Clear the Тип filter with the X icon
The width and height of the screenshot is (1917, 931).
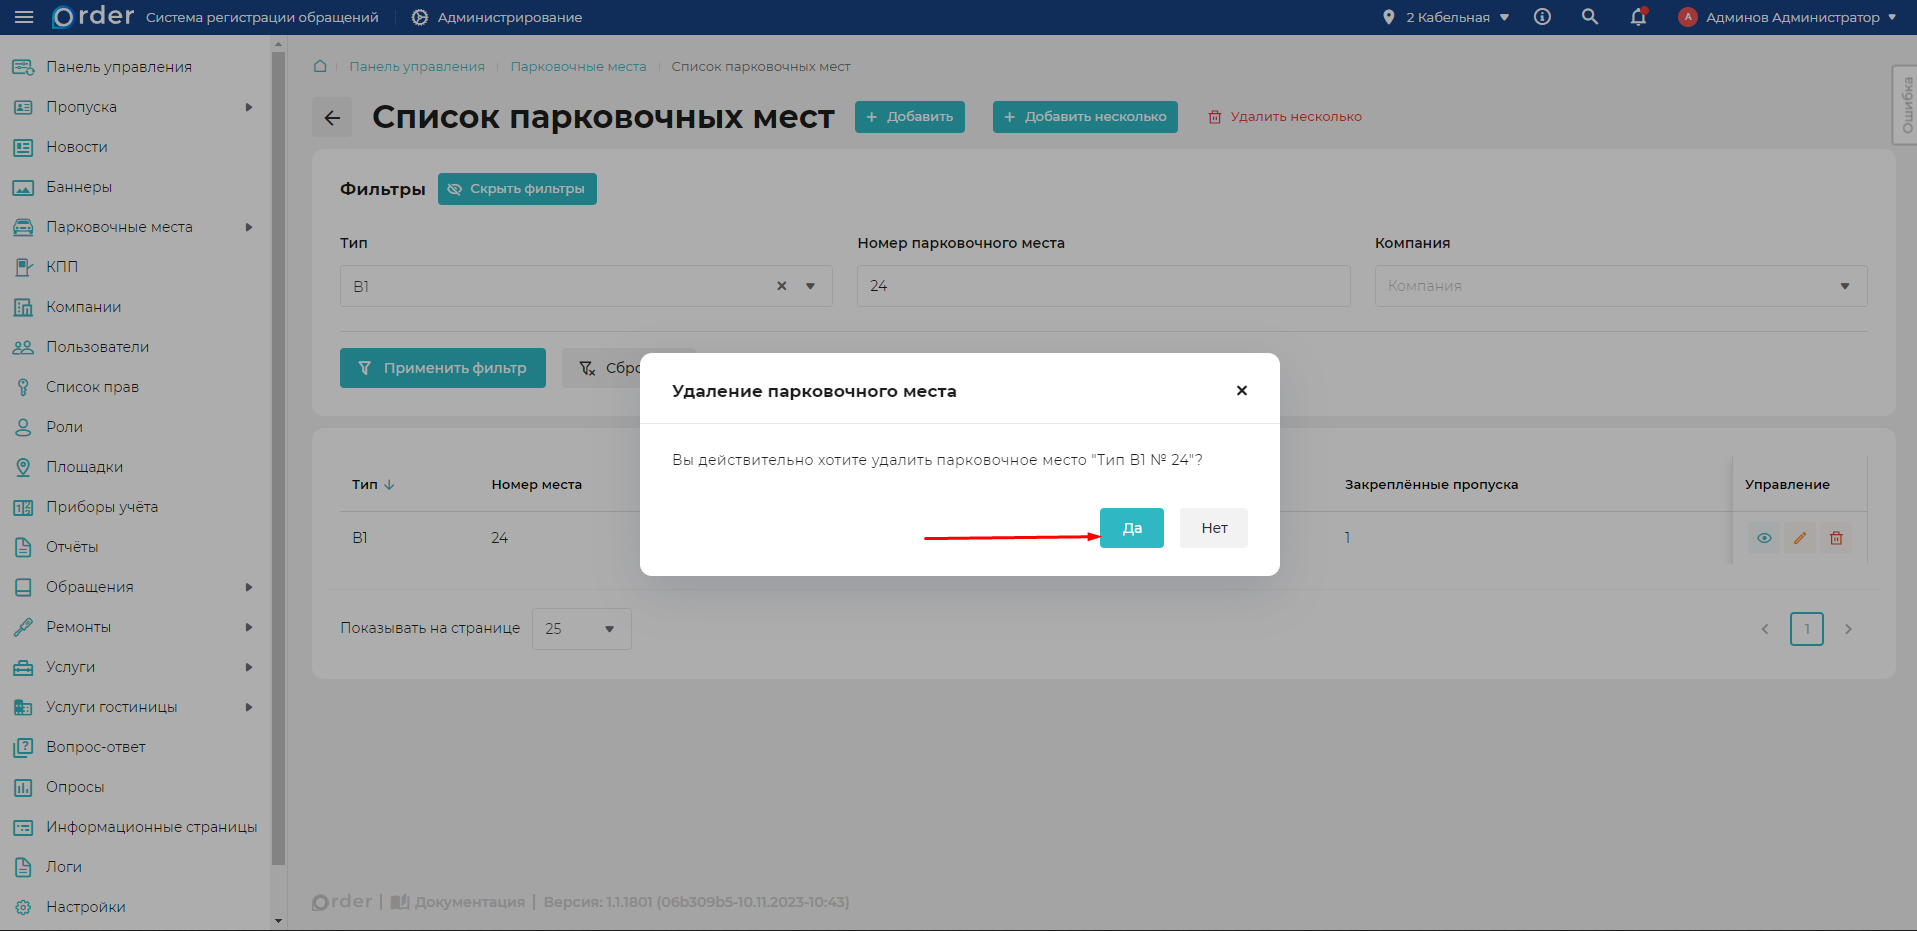pos(781,286)
